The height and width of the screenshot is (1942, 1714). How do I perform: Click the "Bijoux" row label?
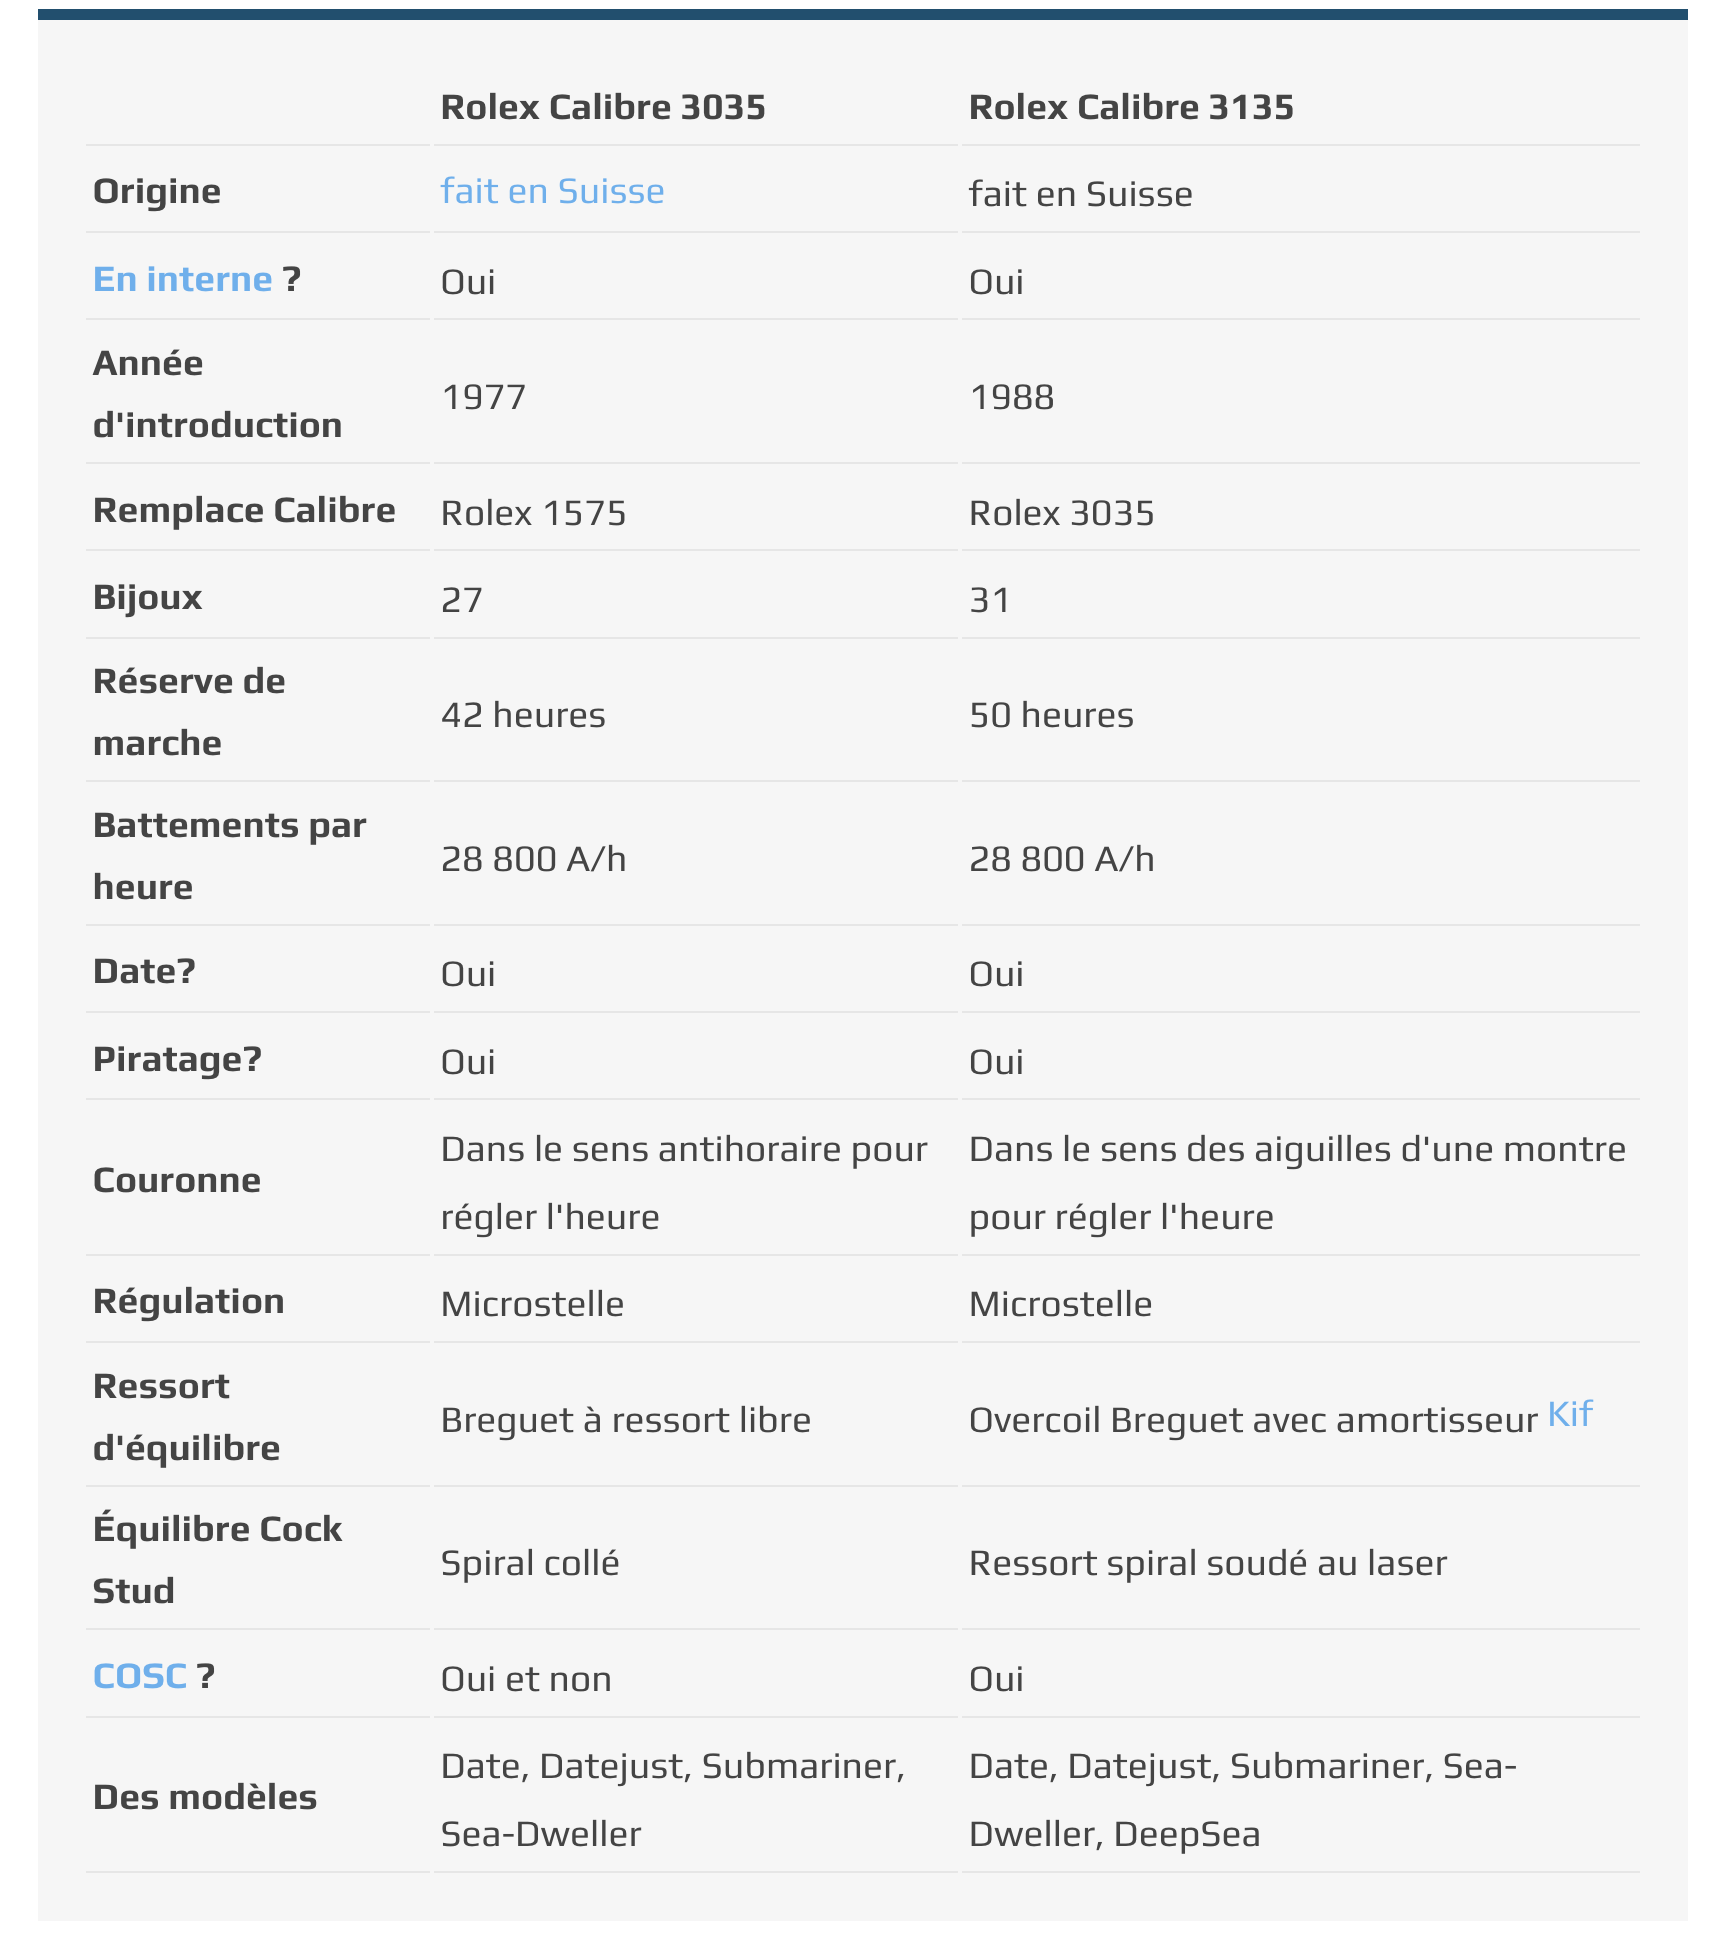pos(147,597)
